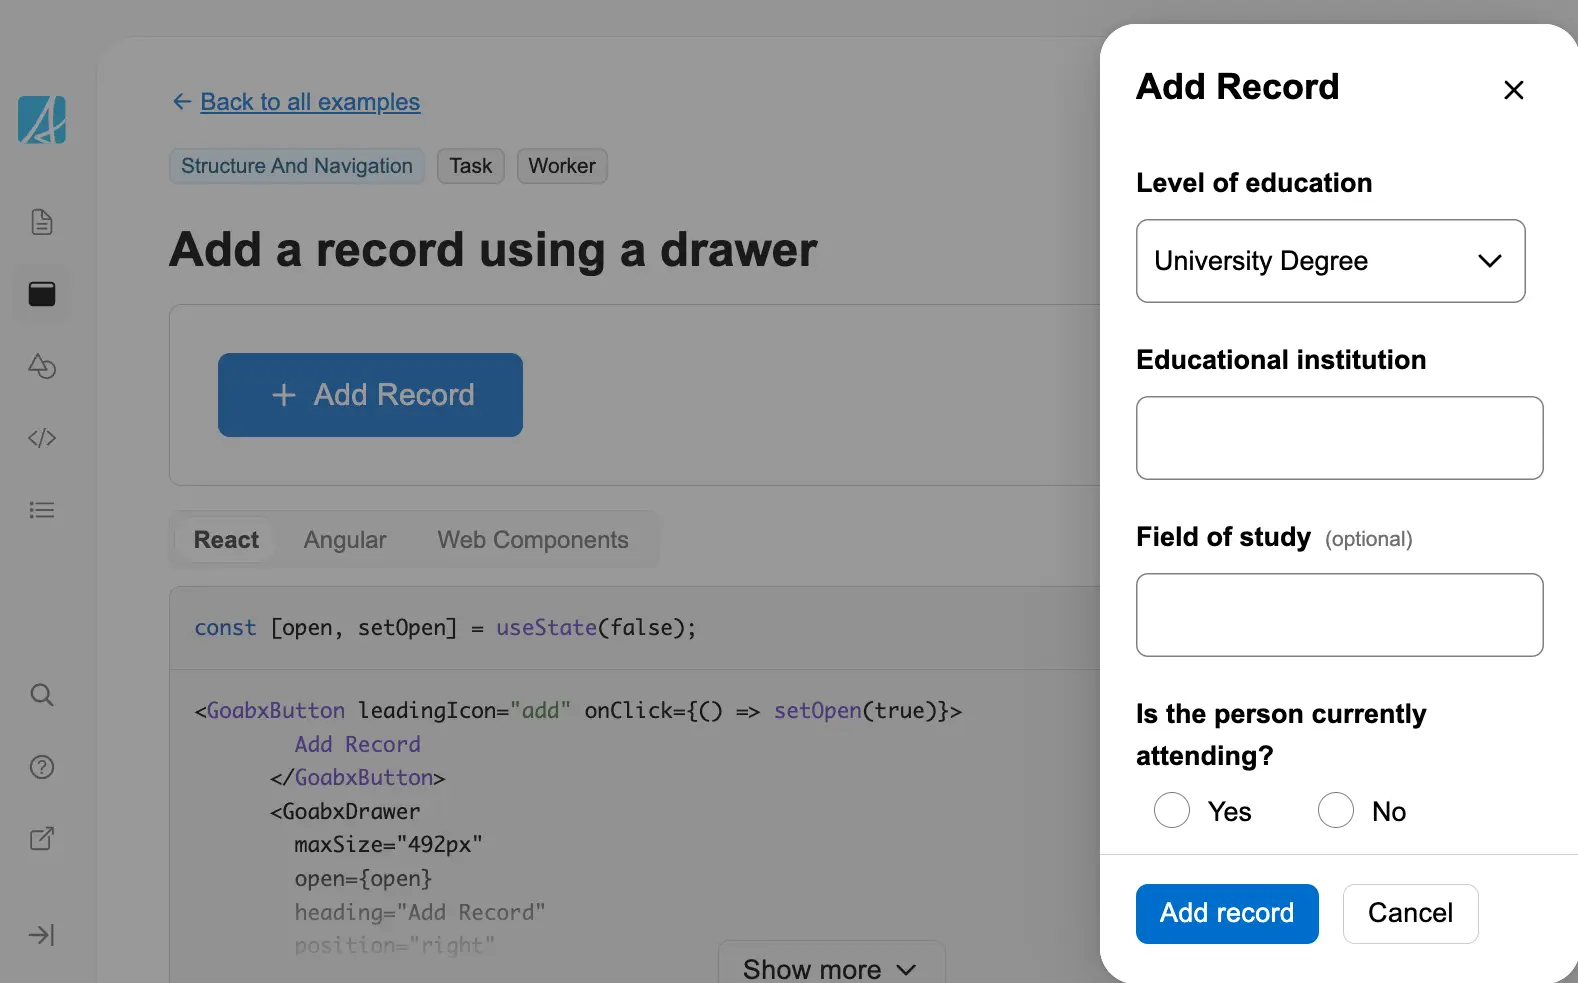Select the No radio button
Screen dimensions: 1578x983
1336,810
